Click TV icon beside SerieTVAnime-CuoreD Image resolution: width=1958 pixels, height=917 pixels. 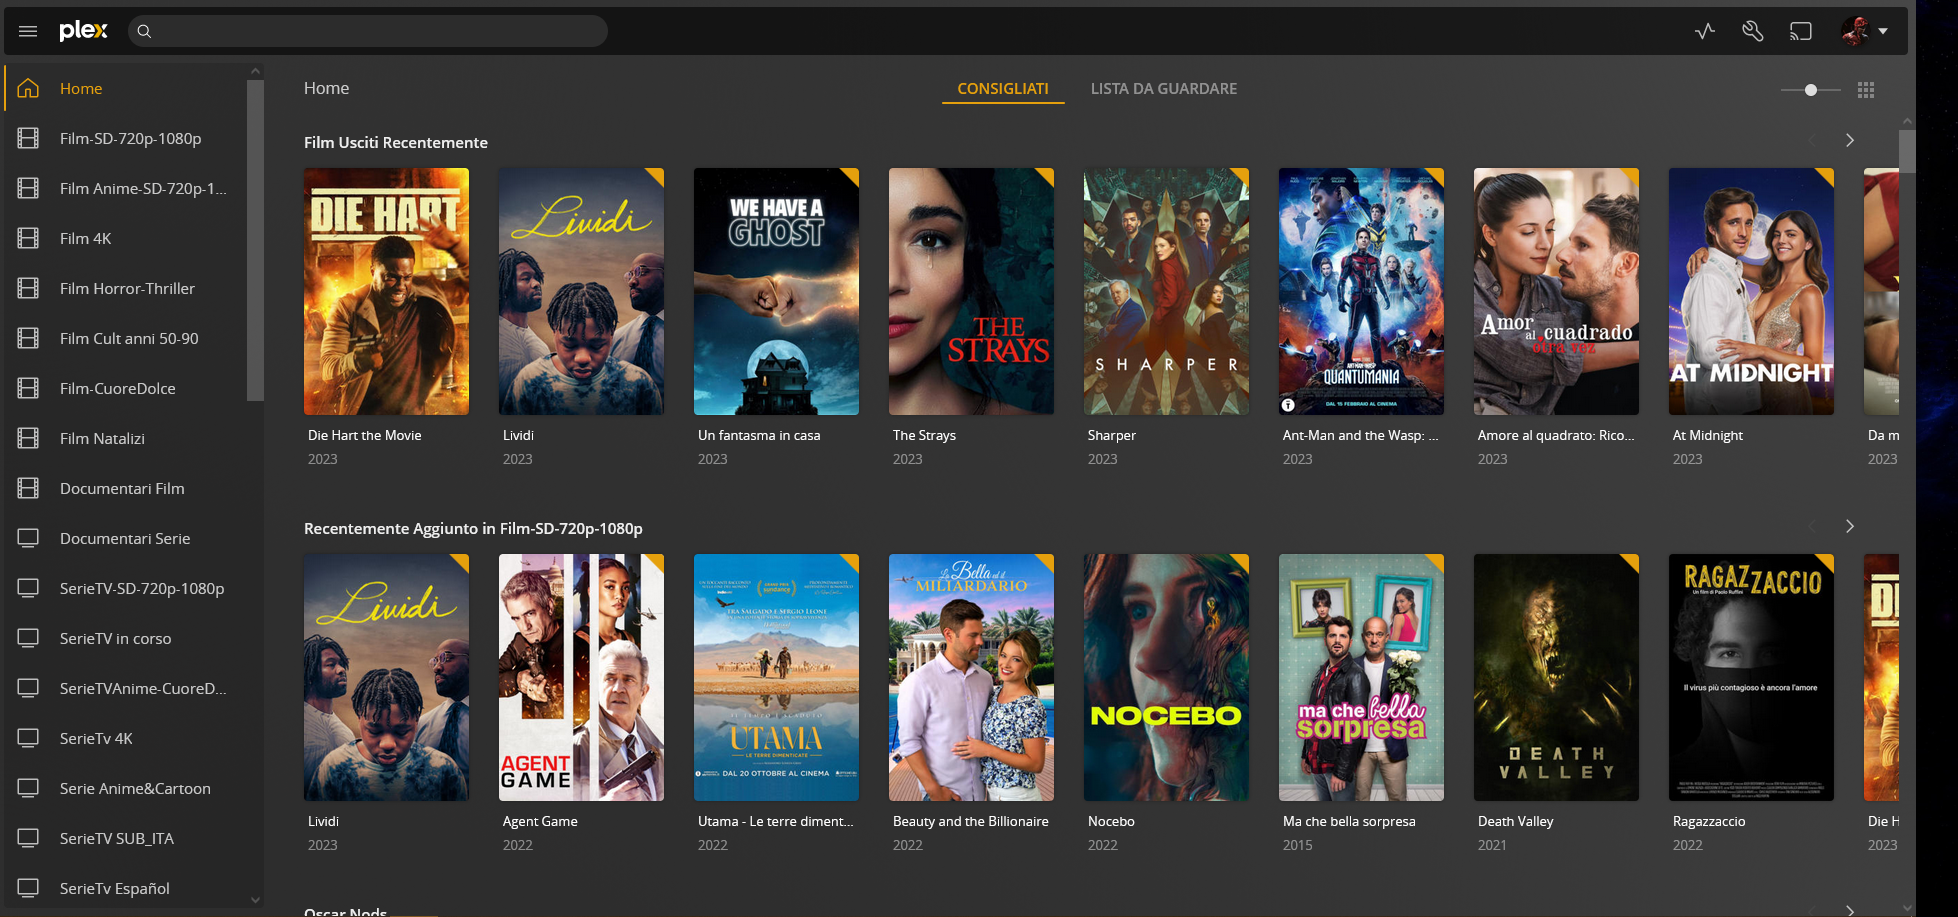28,688
